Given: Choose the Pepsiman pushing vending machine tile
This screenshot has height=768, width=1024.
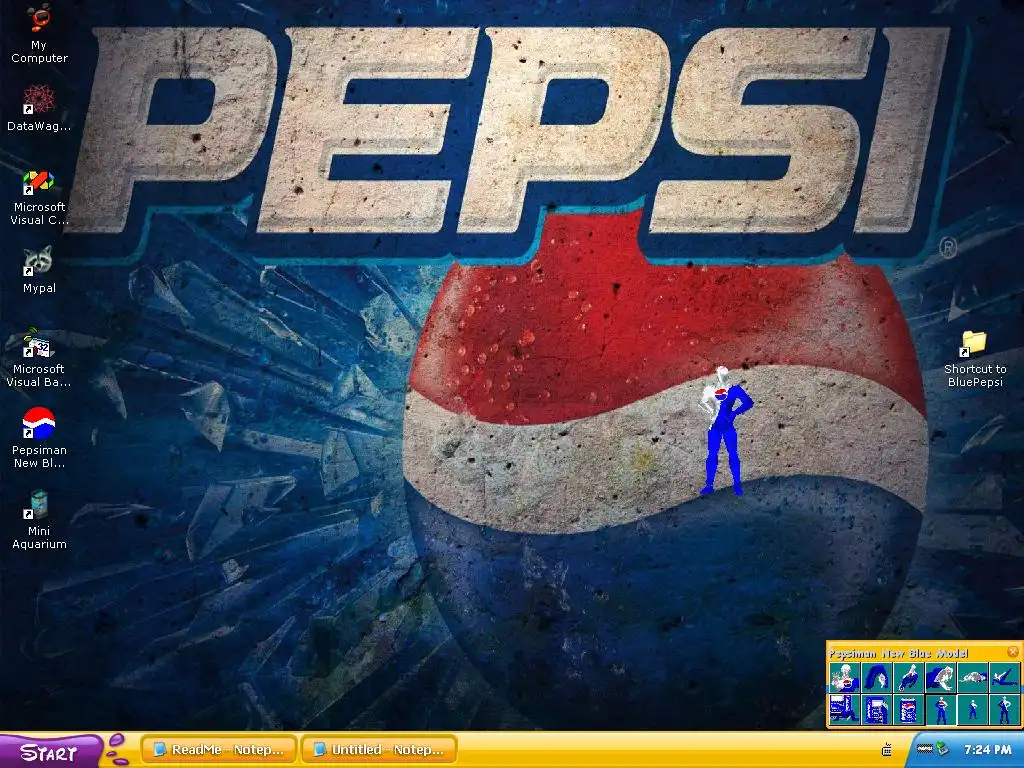Looking at the screenshot, I should click(844, 709).
